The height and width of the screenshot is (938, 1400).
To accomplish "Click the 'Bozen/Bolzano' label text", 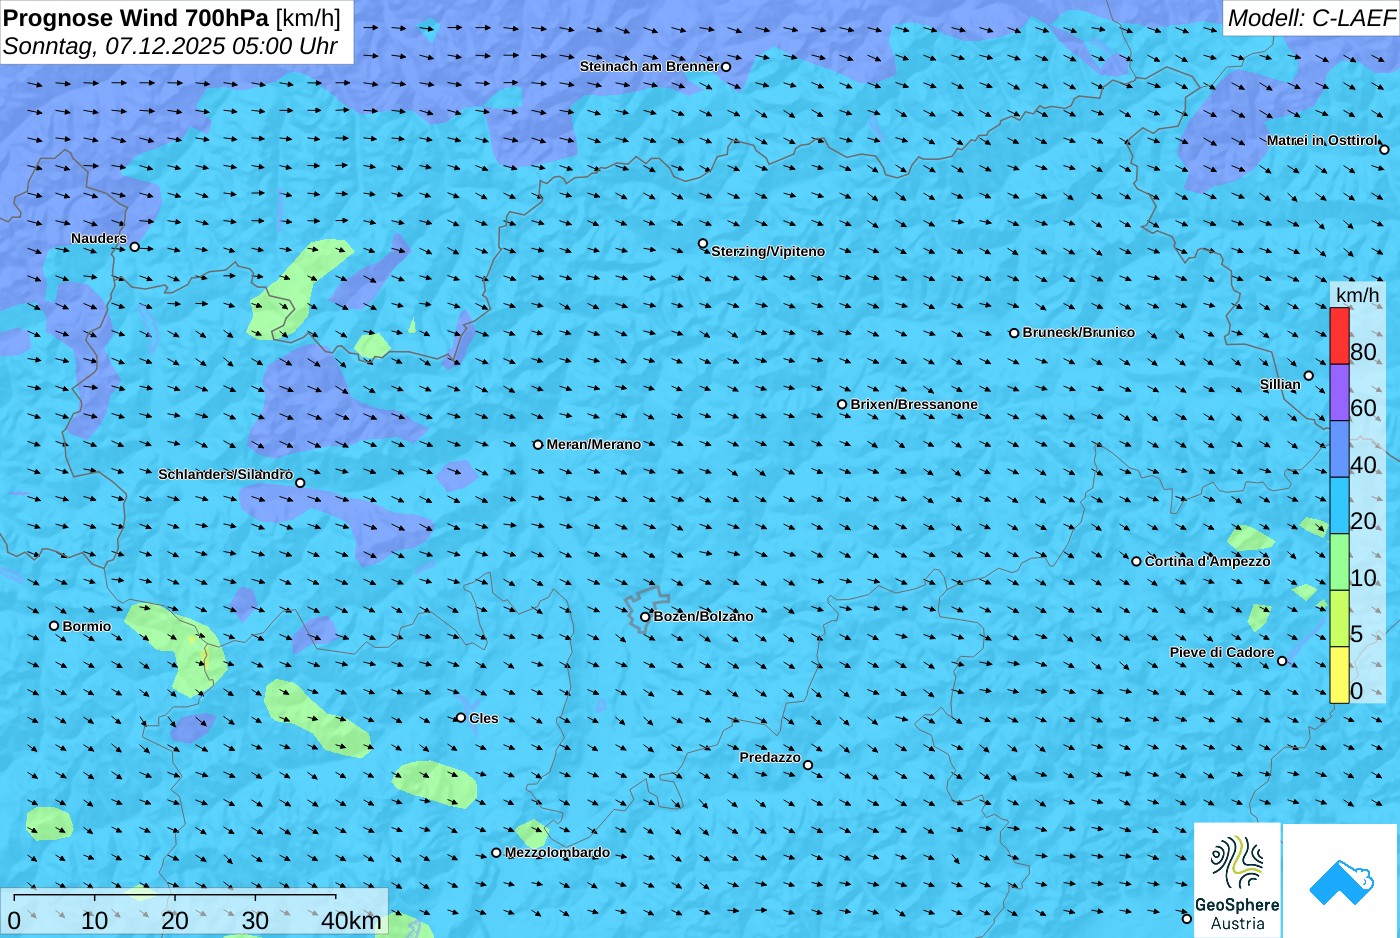I will tap(703, 616).
